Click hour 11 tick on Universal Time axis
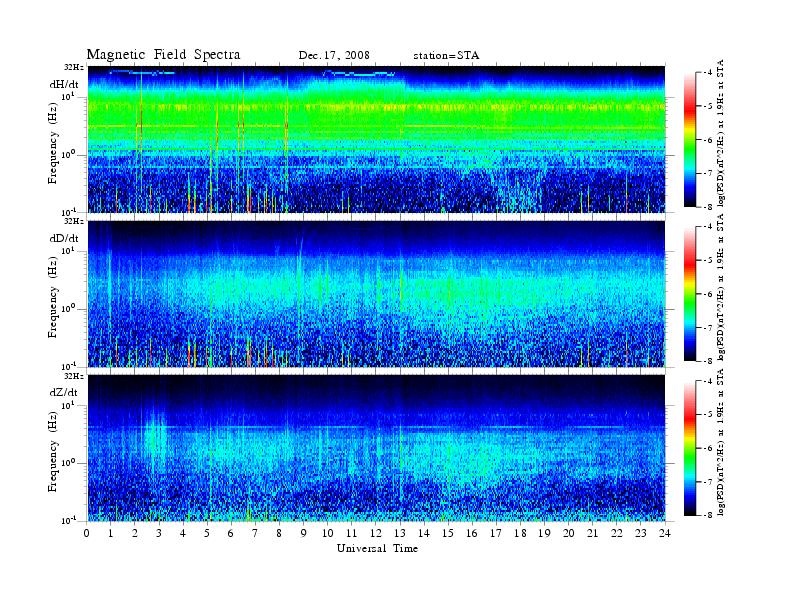The width and height of the screenshot is (792, 612). click(x=352, y=533)
